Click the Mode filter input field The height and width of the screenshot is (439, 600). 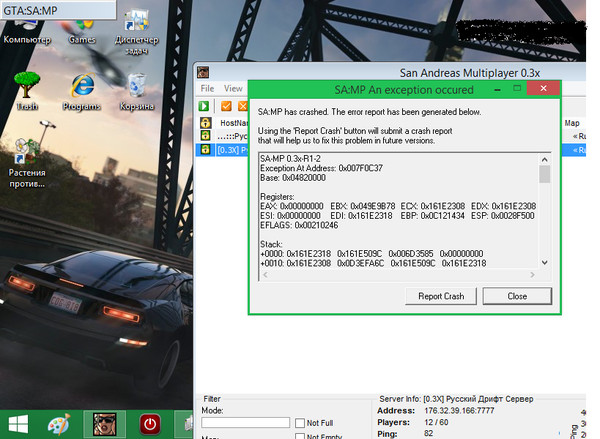tap(245, 423)
